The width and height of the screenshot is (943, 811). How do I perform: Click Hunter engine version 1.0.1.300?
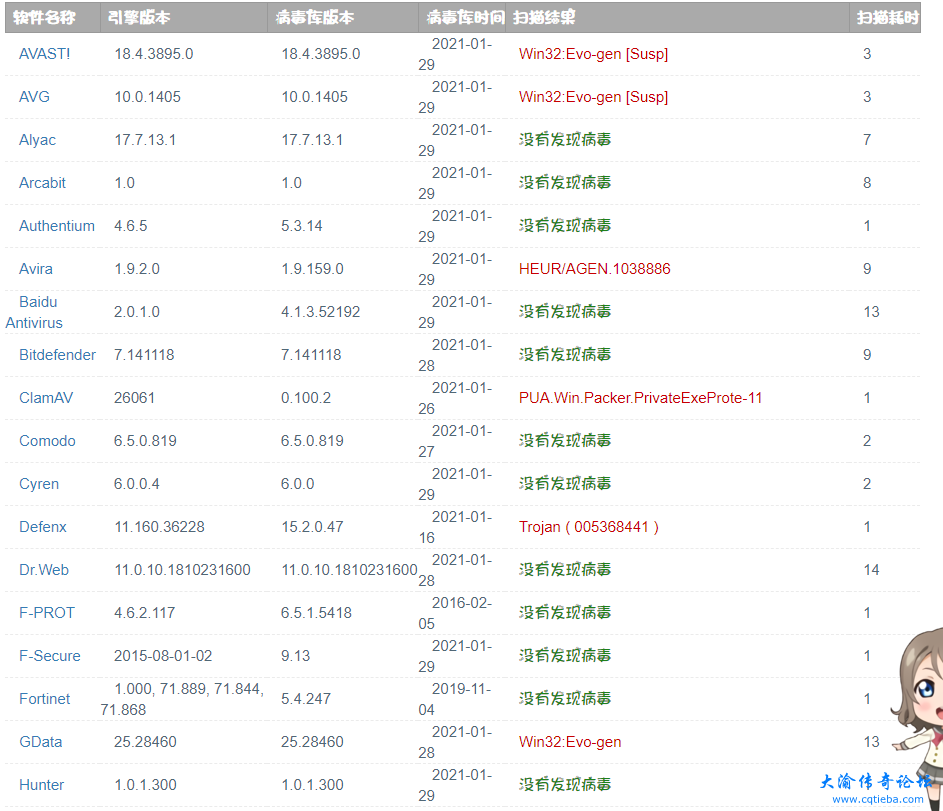146,785
